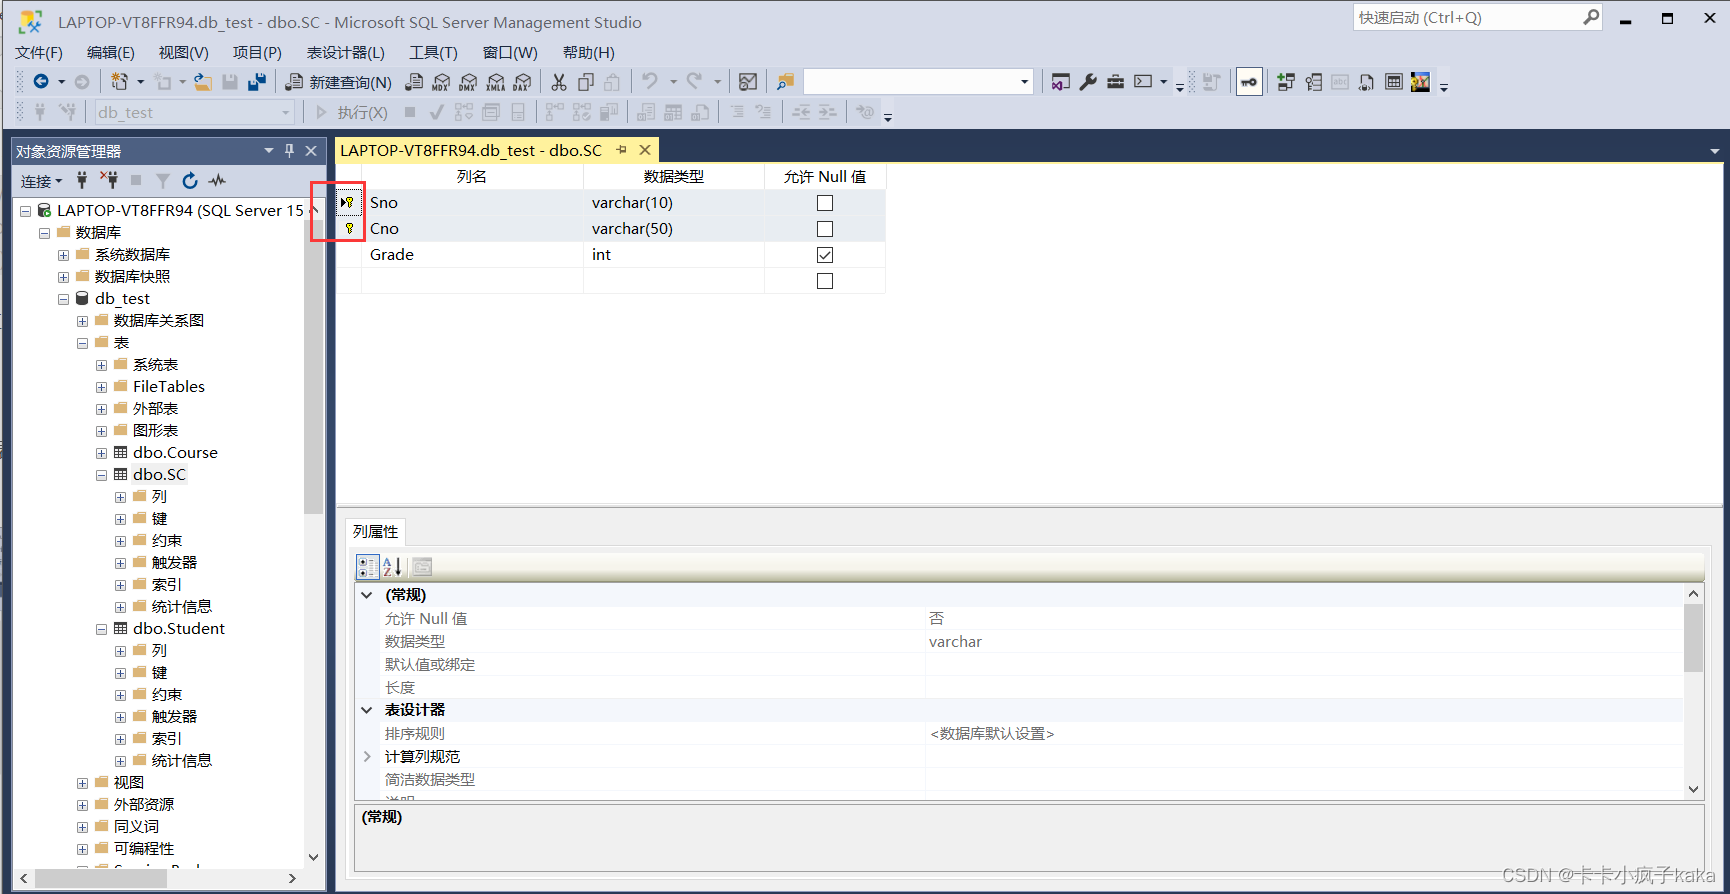The width and height of the screenshot is (1730, 894).
Task: Click the DAX query icon
Action: point(522,82)
